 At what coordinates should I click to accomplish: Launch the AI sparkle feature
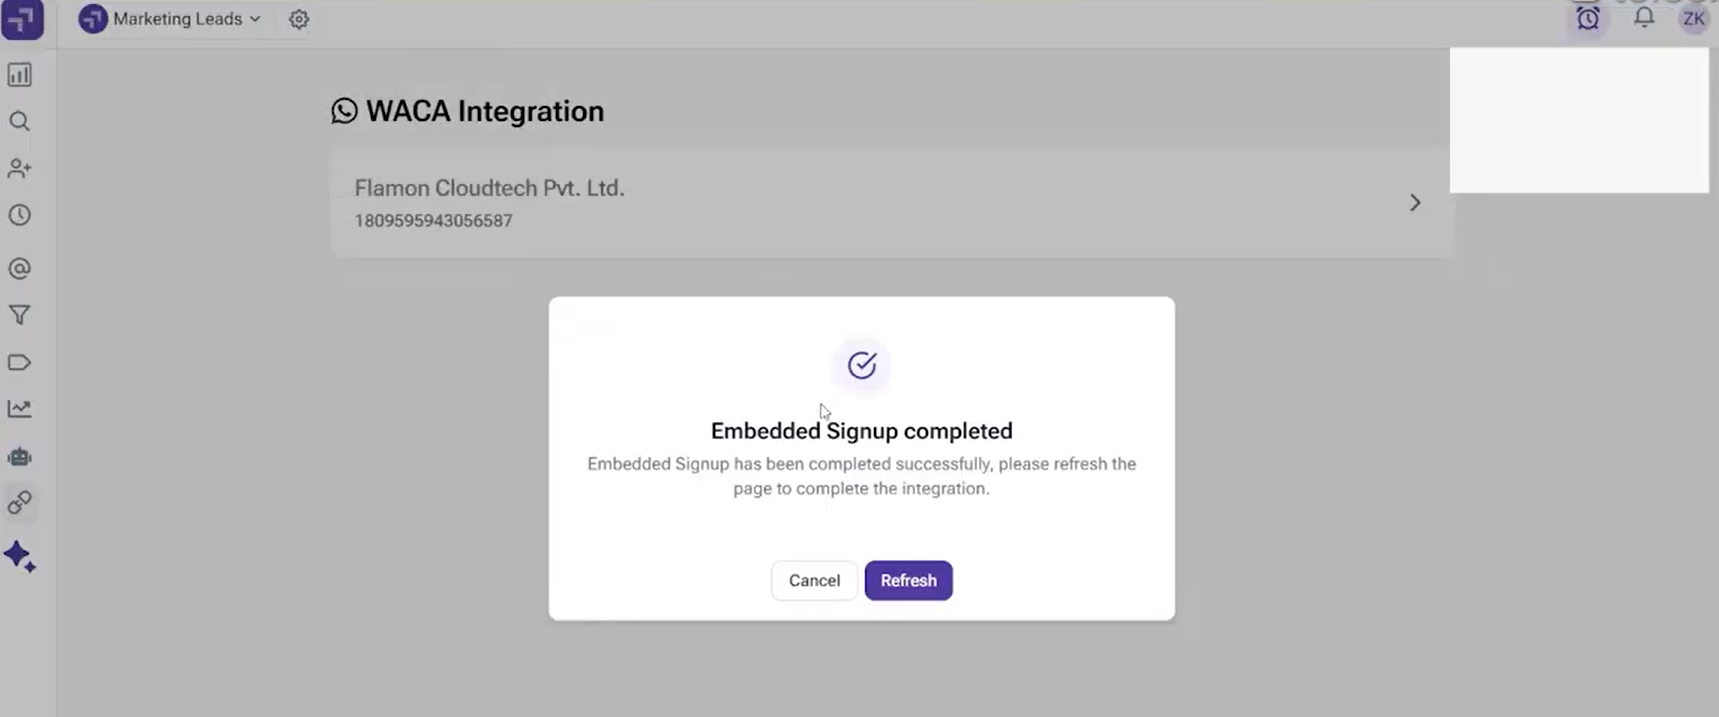pyautogui.click(x=20, y=557)
